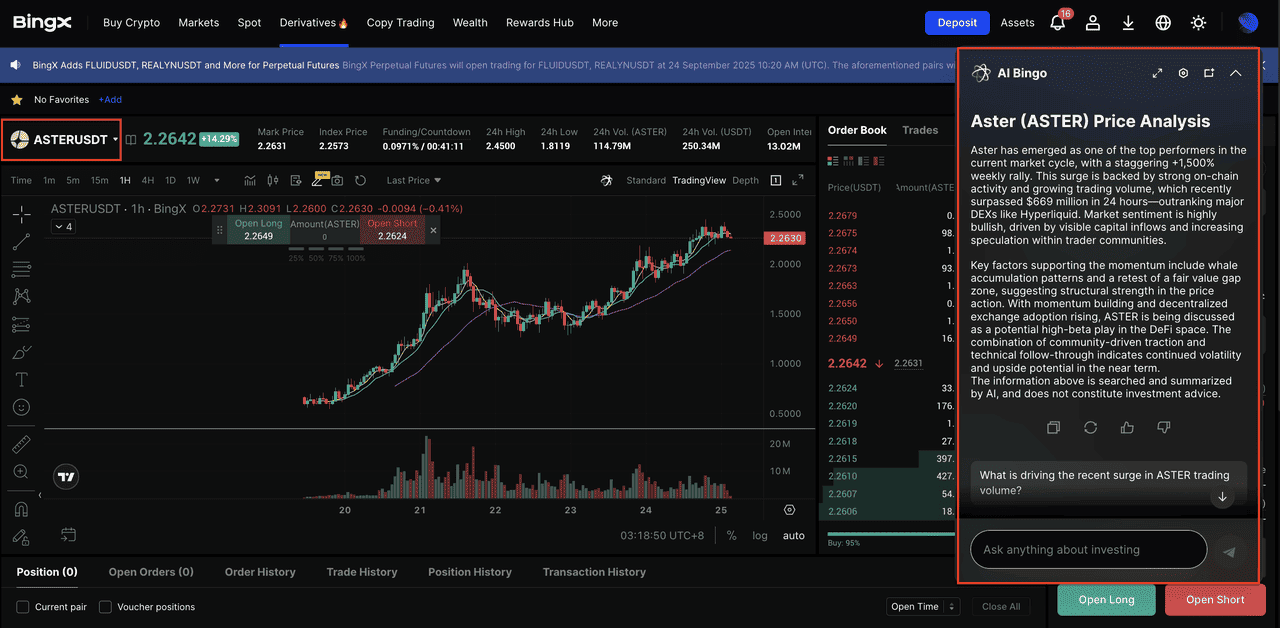
Task: Open notifications bell icon
Action: coord(1057,23)
